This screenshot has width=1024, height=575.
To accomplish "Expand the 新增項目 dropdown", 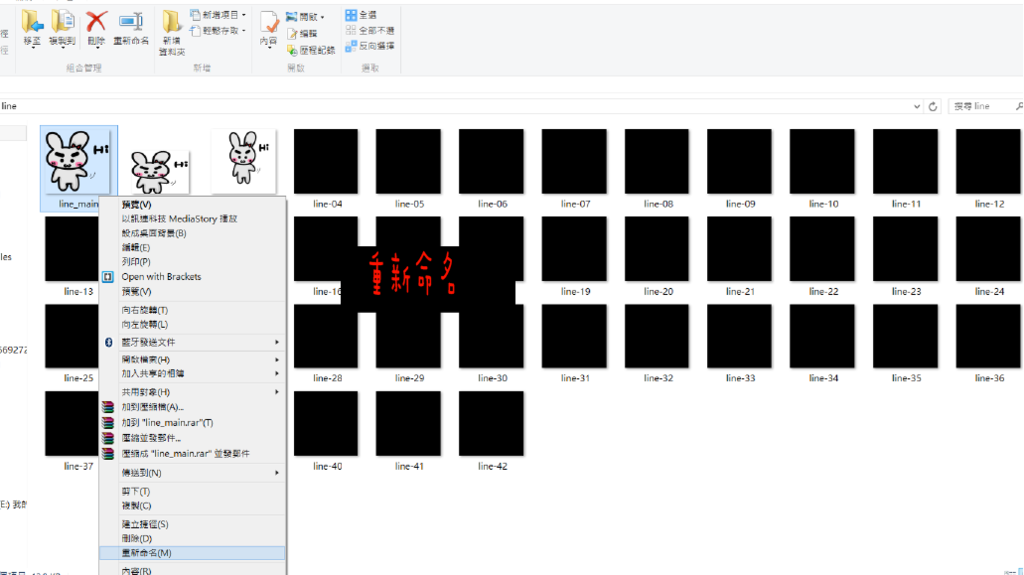I will (244, 15).
